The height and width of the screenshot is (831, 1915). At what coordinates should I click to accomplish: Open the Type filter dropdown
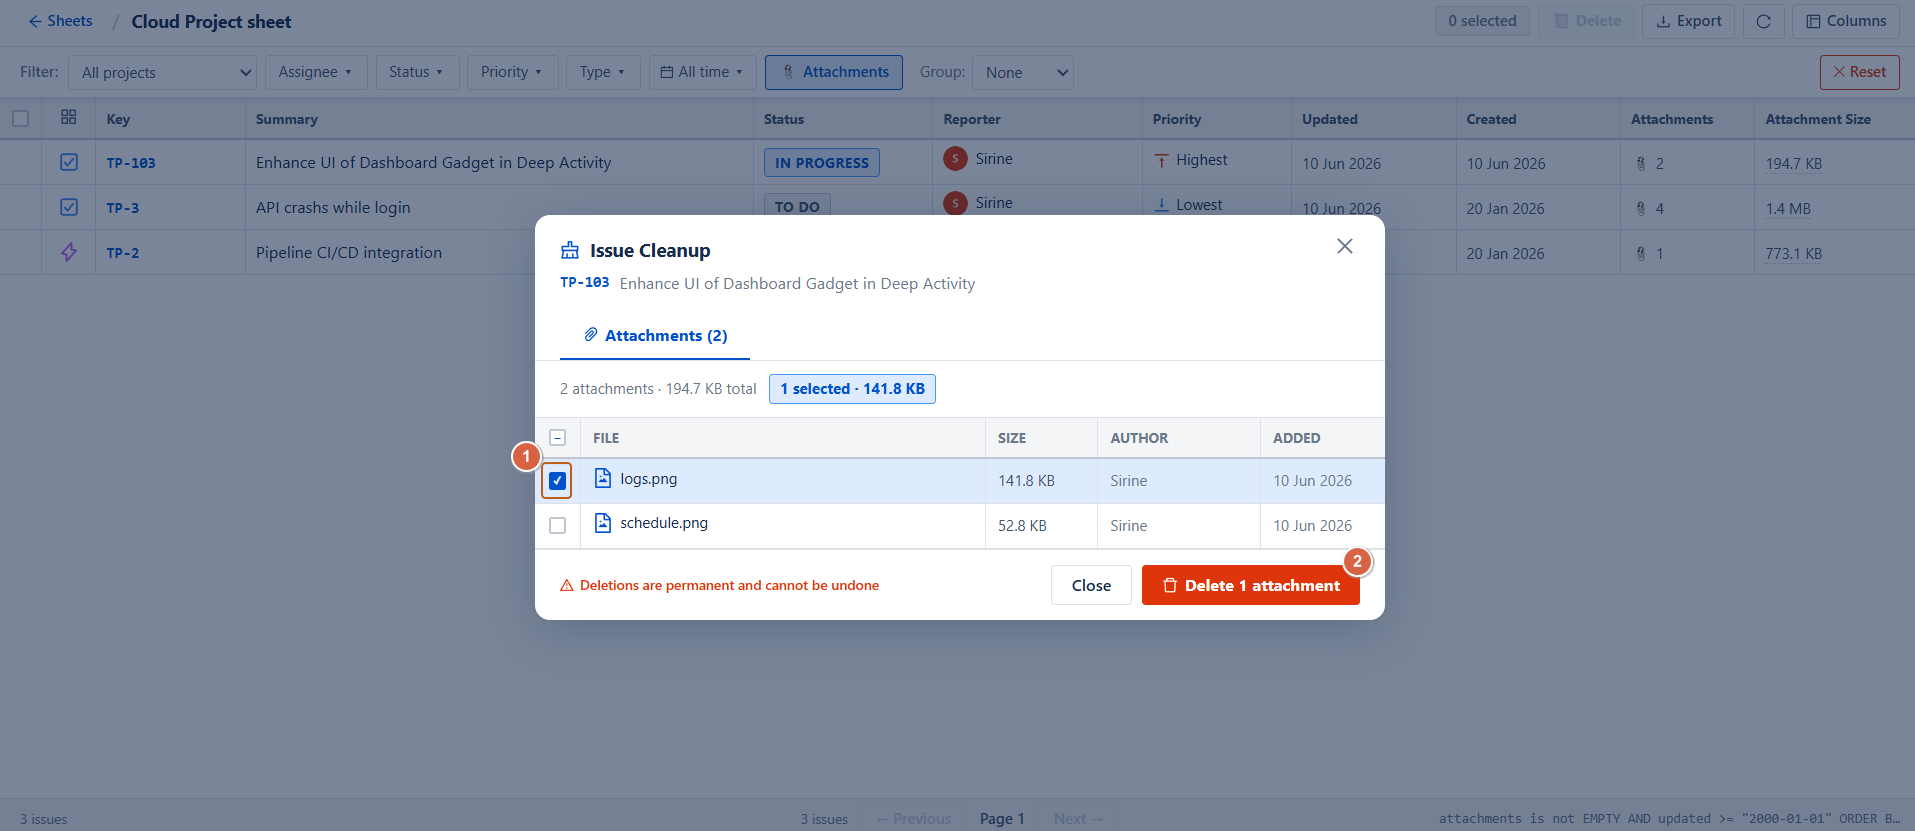click(602, 72)
